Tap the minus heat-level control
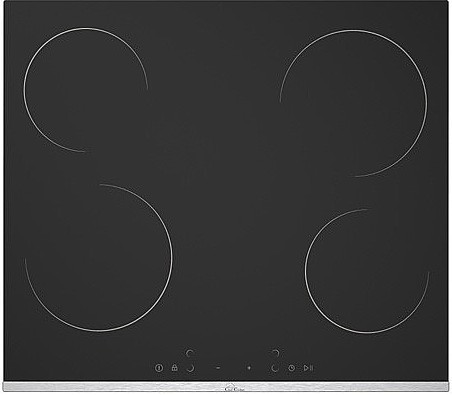The image size is (452, 395). pyautogui.click(x=218, y=368)
